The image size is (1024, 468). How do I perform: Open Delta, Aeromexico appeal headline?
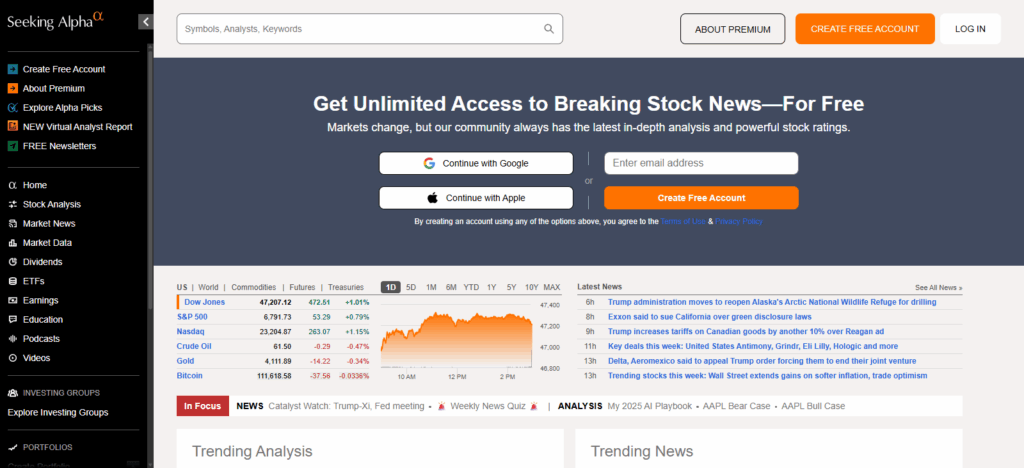point(762,361)
